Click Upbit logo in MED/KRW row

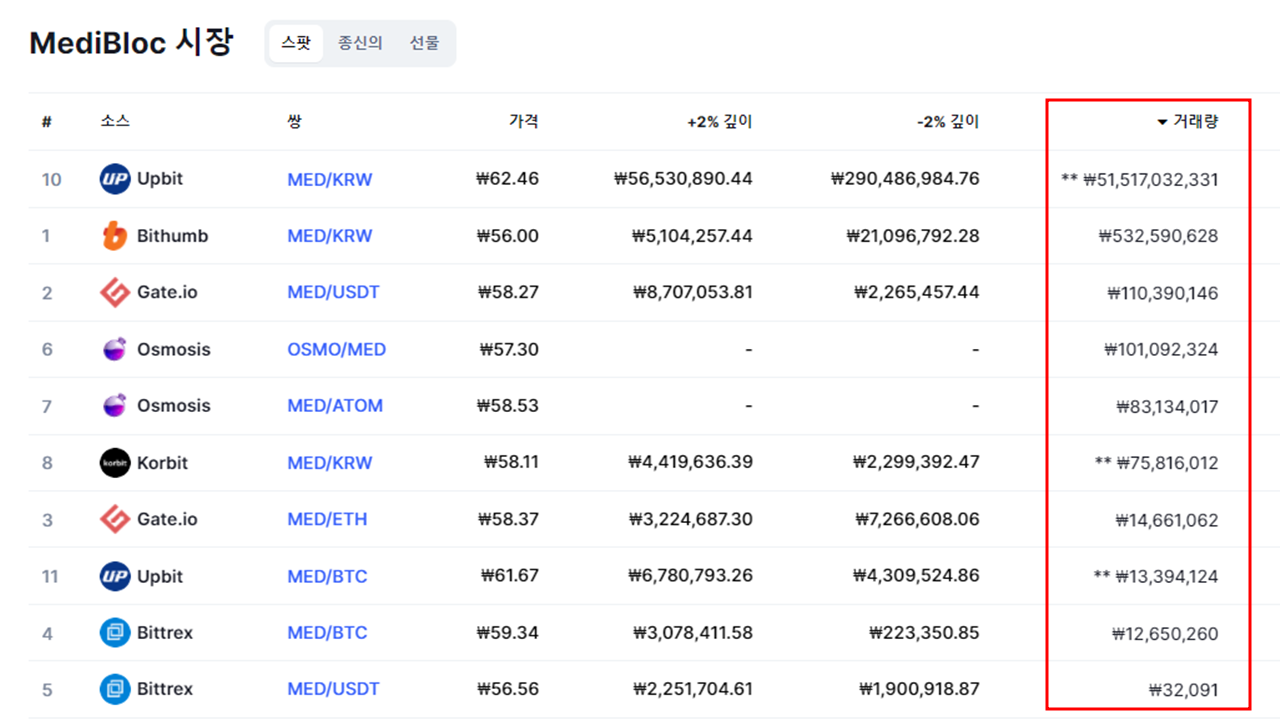point(115,179)
